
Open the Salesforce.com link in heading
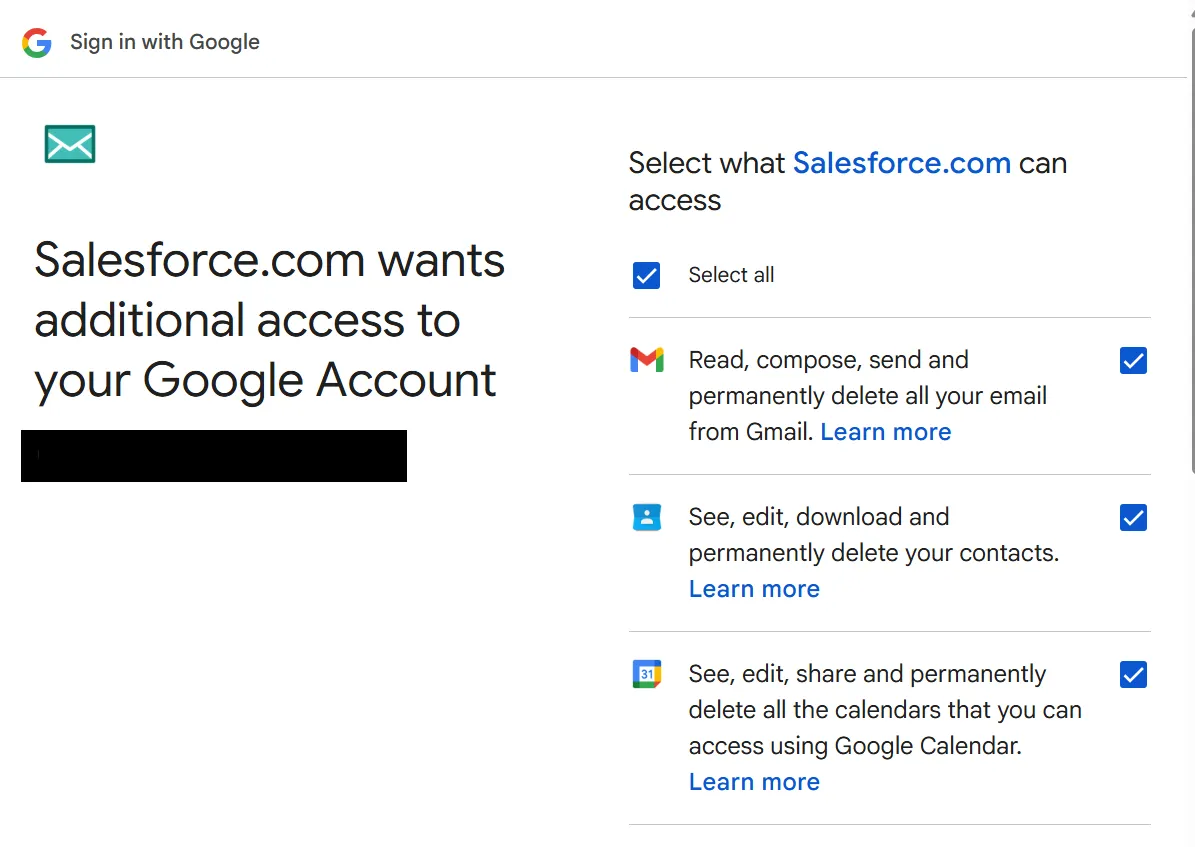click(901, 163)
